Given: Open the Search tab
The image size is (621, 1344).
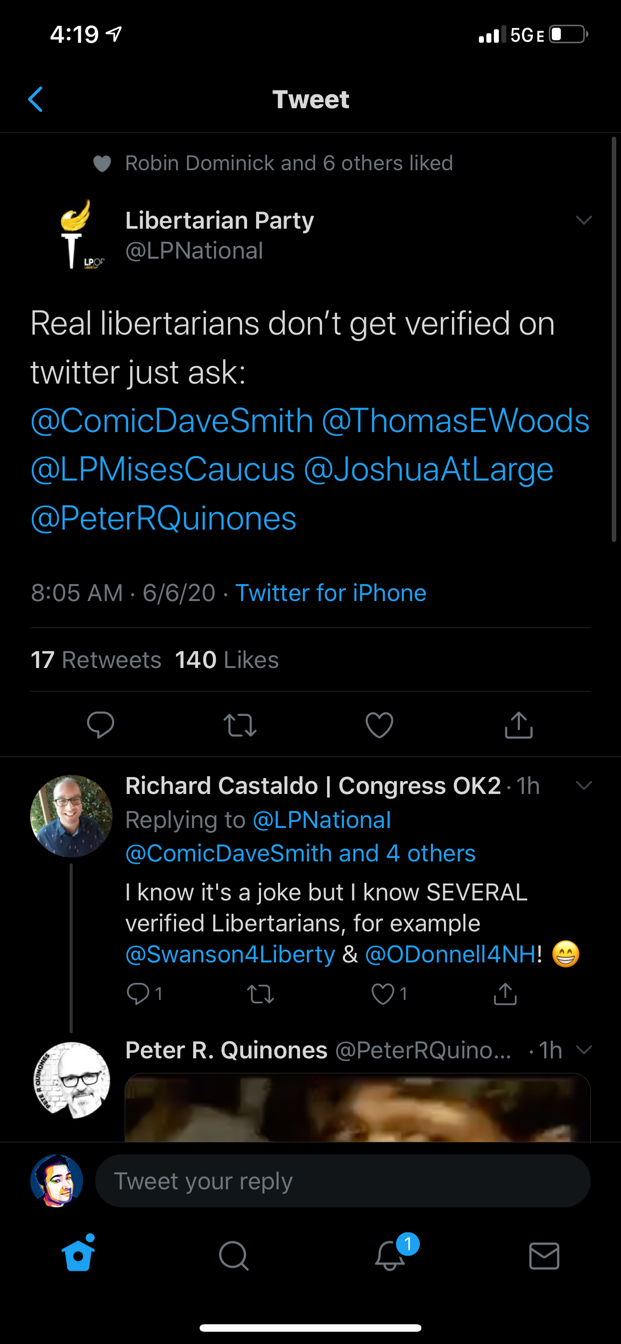Looking at the screenshot, I should [x=233, y=1255].
